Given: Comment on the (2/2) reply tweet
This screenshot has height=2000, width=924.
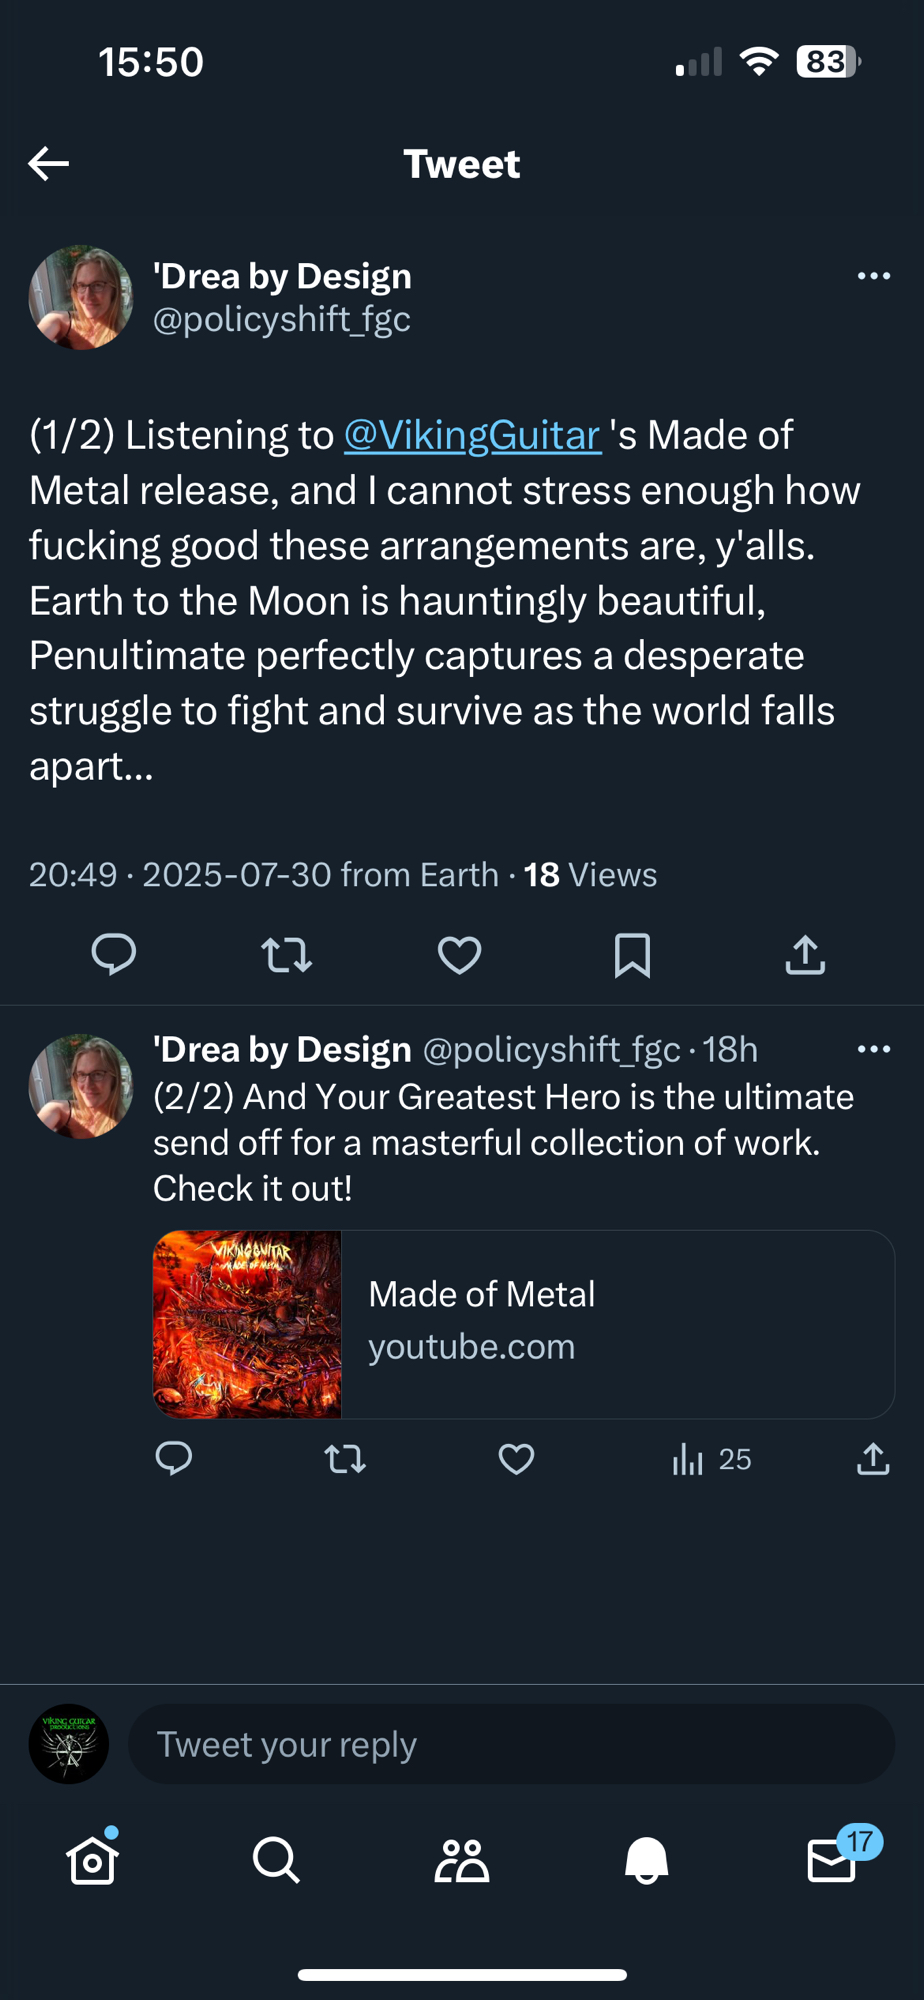Looking at the screenshot, I should click(x=174, y=1459).
